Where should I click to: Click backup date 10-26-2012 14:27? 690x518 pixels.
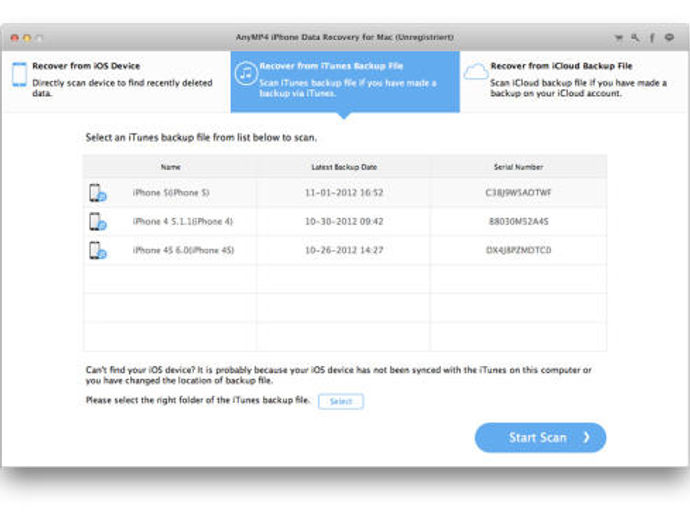coord(344,250)
